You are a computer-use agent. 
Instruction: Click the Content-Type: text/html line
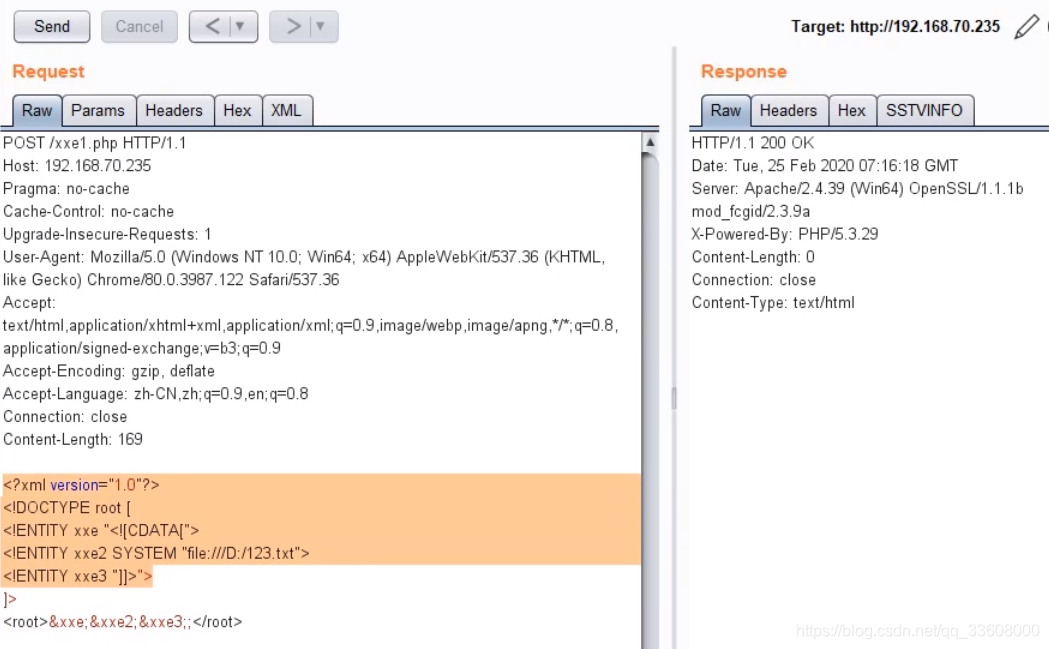773,302
